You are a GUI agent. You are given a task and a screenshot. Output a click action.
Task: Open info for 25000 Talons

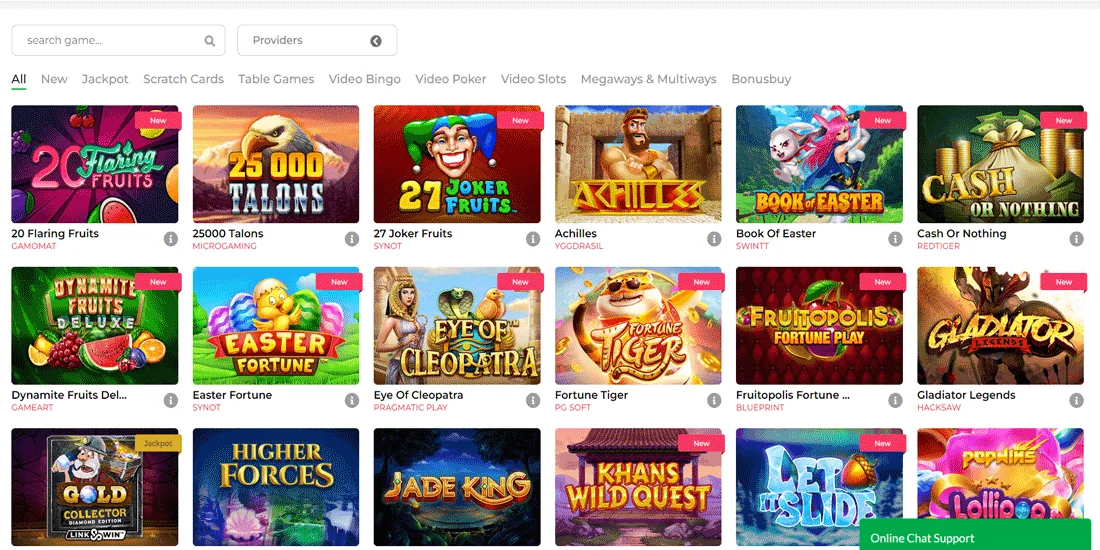point(352,239)
